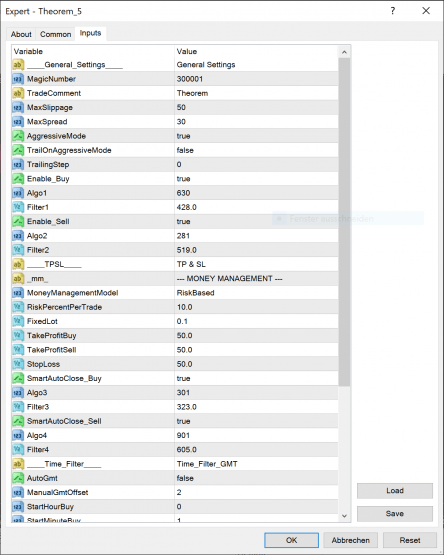
Task: Select the Algo4 value 901
Action: [183, 435]
